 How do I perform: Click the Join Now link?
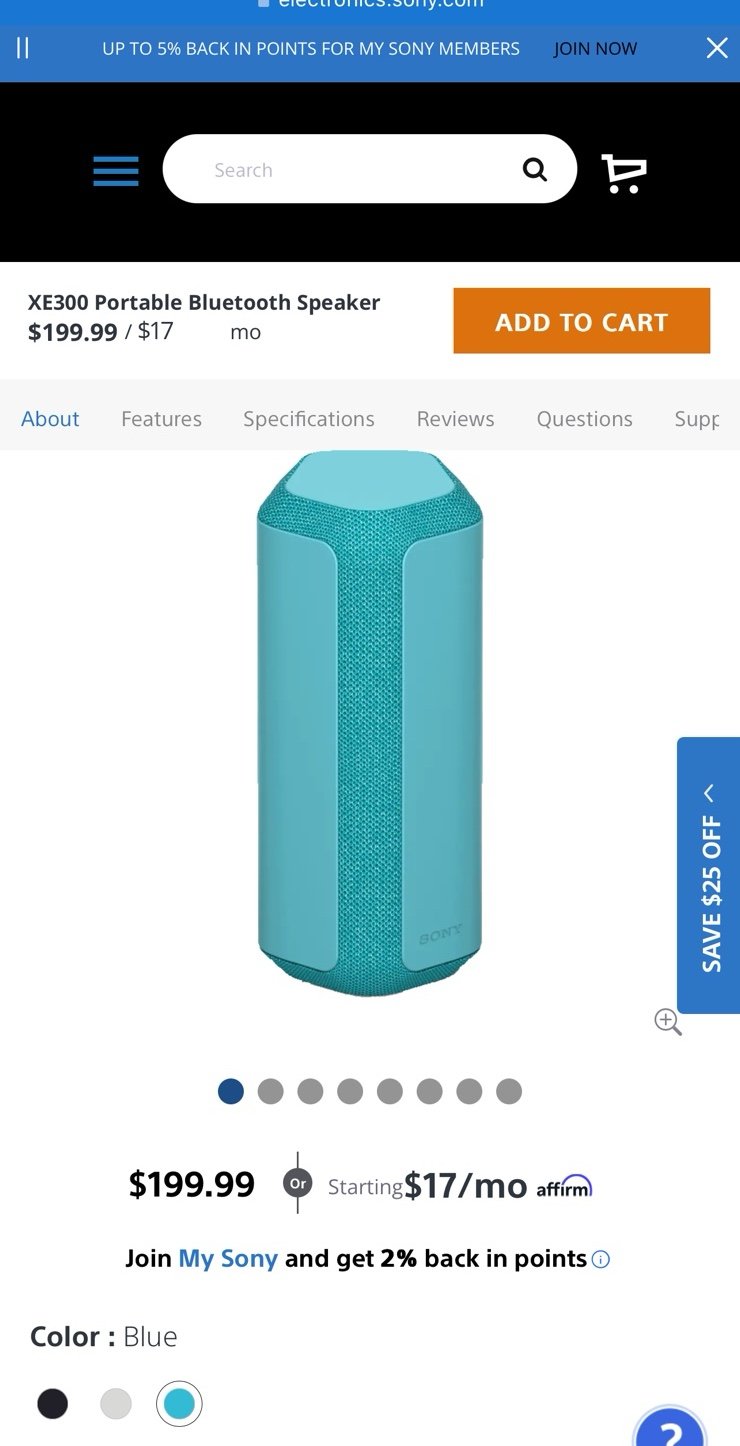(x=595, y=48)
